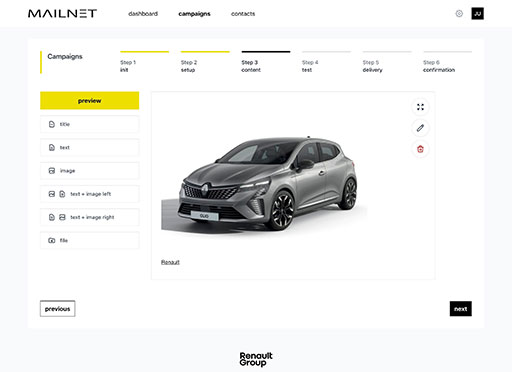Click the yellow preview button
Screen dimensions: 512x372
tap(90, 101)
